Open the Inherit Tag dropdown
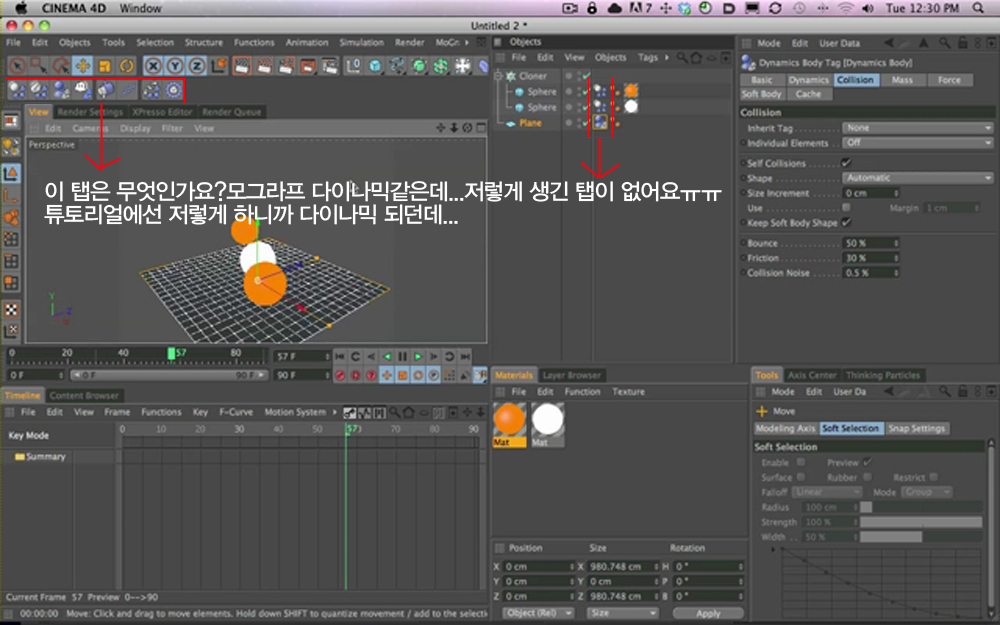 (x=917, y=128)
